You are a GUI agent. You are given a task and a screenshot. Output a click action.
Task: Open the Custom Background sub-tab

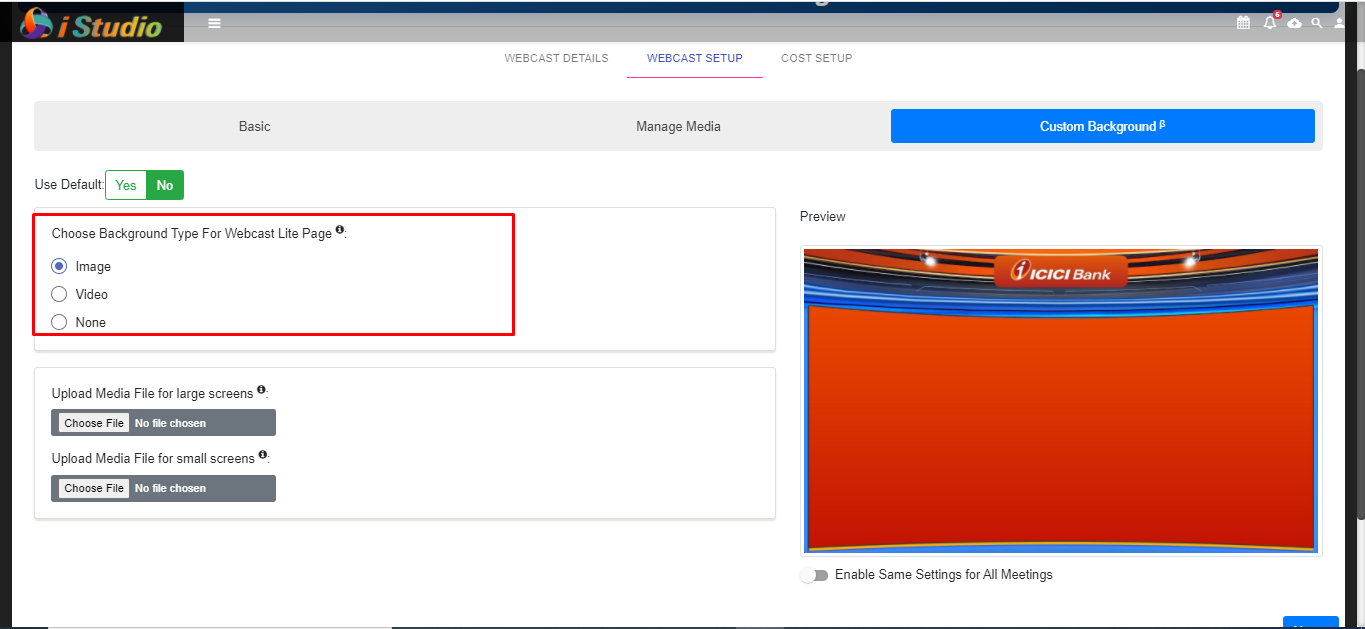pos(1102,126)
